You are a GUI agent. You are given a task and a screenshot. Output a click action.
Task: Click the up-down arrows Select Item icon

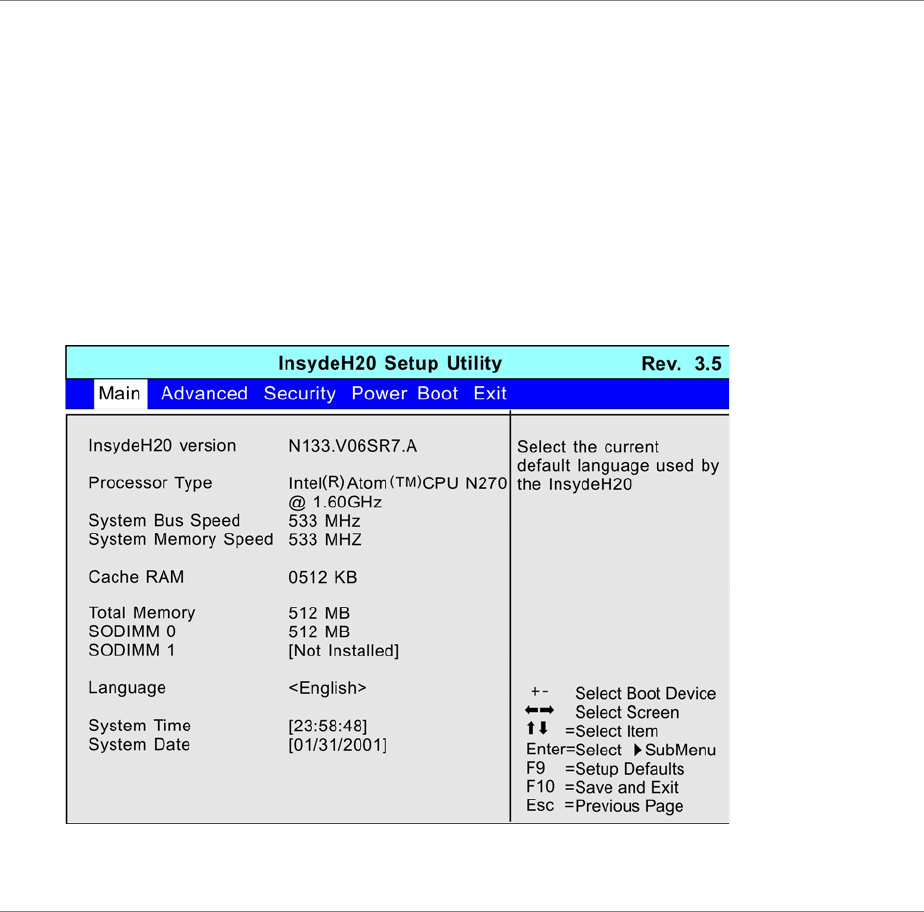[537, 729]
